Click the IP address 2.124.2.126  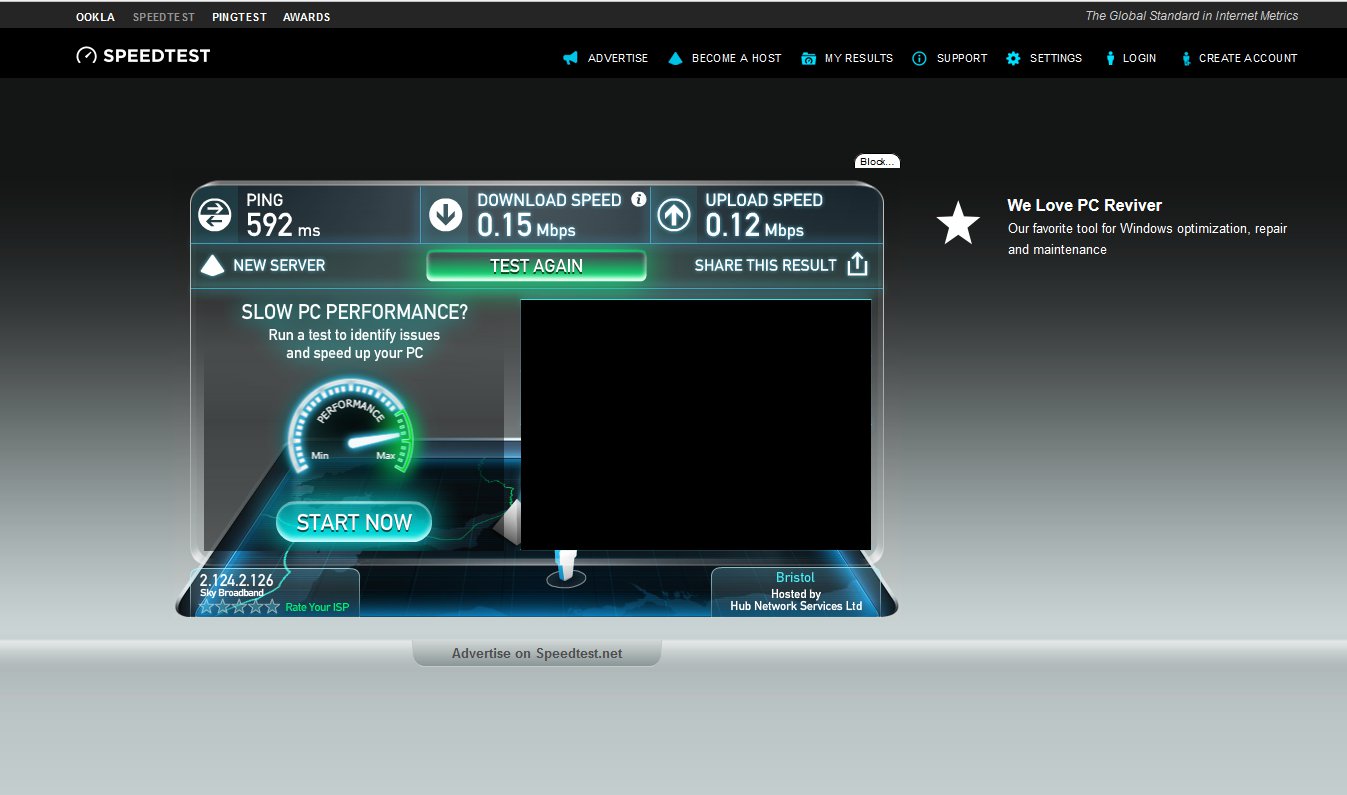(236, 580)
